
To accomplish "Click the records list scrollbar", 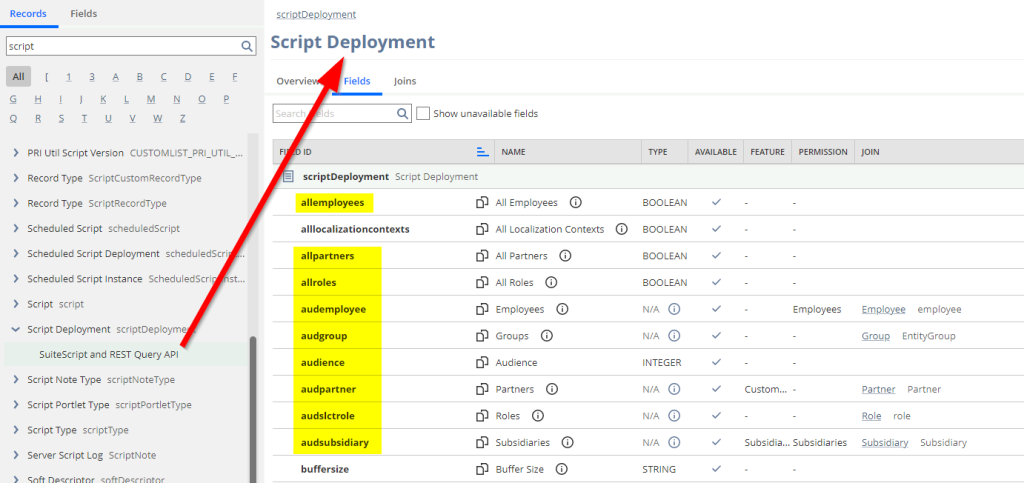I will click(x=253, y=408).
